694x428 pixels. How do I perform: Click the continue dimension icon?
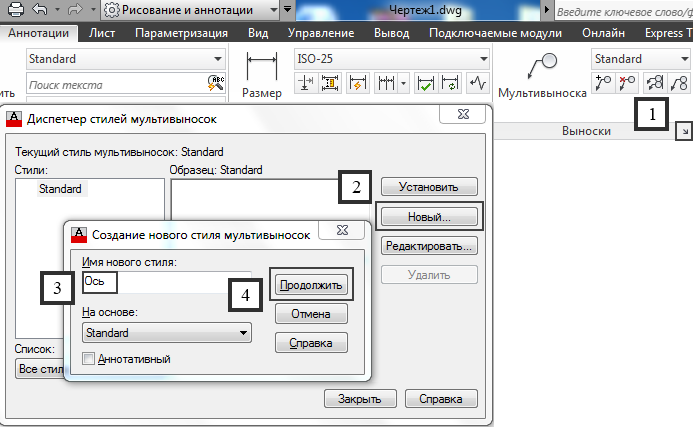tap(386, 83)
